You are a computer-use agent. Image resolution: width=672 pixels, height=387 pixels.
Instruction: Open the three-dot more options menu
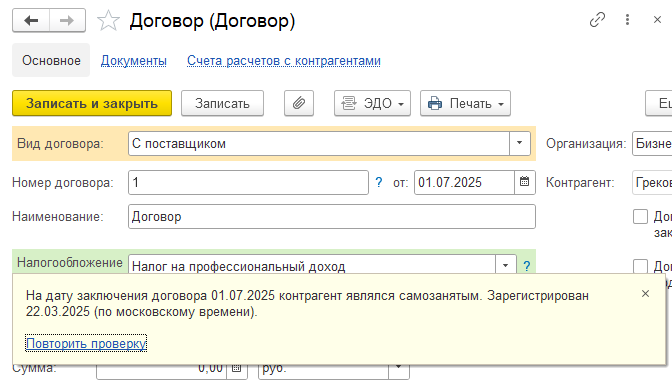pyautogui.click(x=627, y=20)
